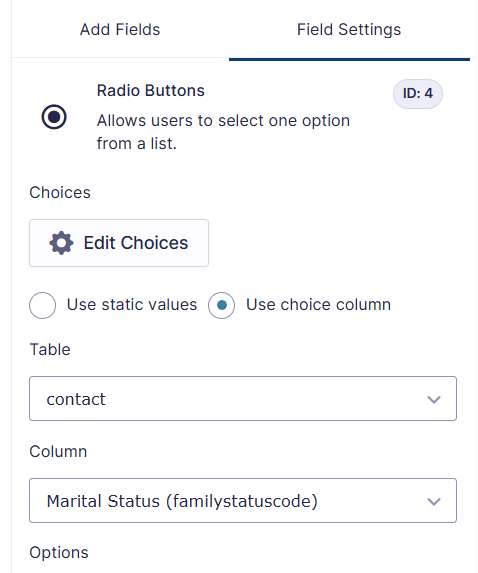Click the Radio Buttons field type icon
The image size is (478, 573).
tap(54, 117)
